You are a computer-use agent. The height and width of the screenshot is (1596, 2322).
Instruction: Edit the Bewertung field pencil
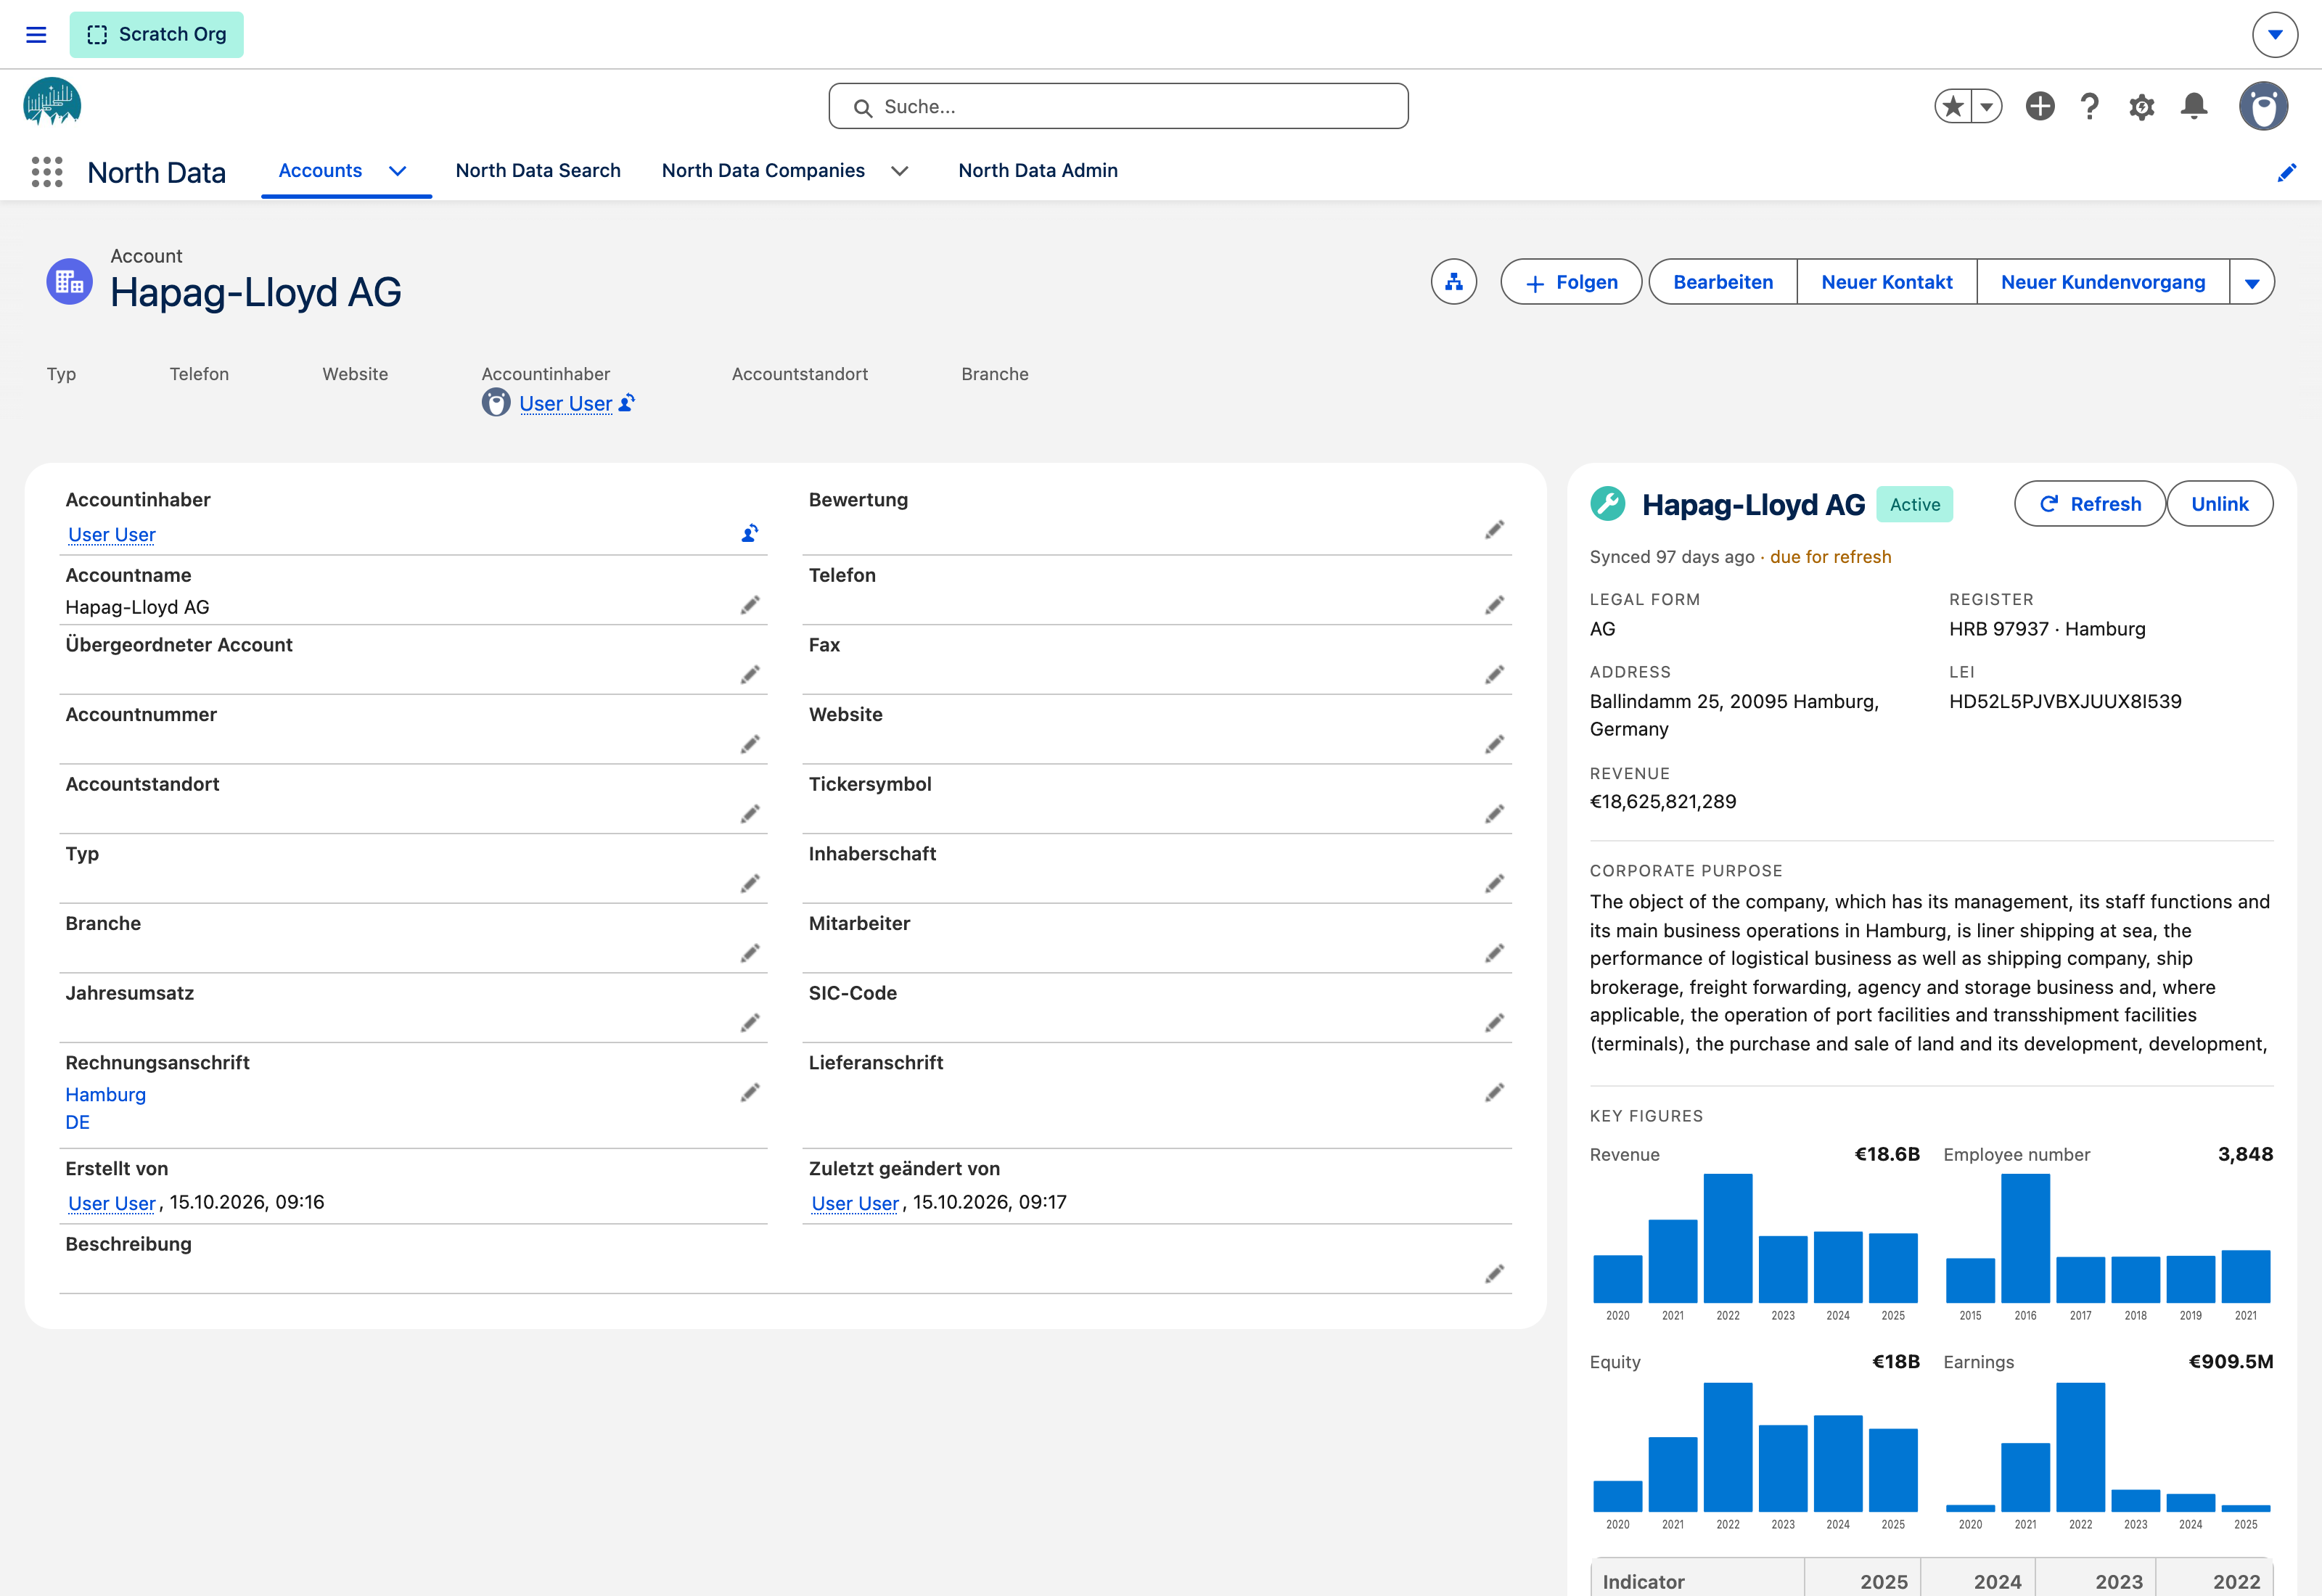click(x=1494, y=530)
